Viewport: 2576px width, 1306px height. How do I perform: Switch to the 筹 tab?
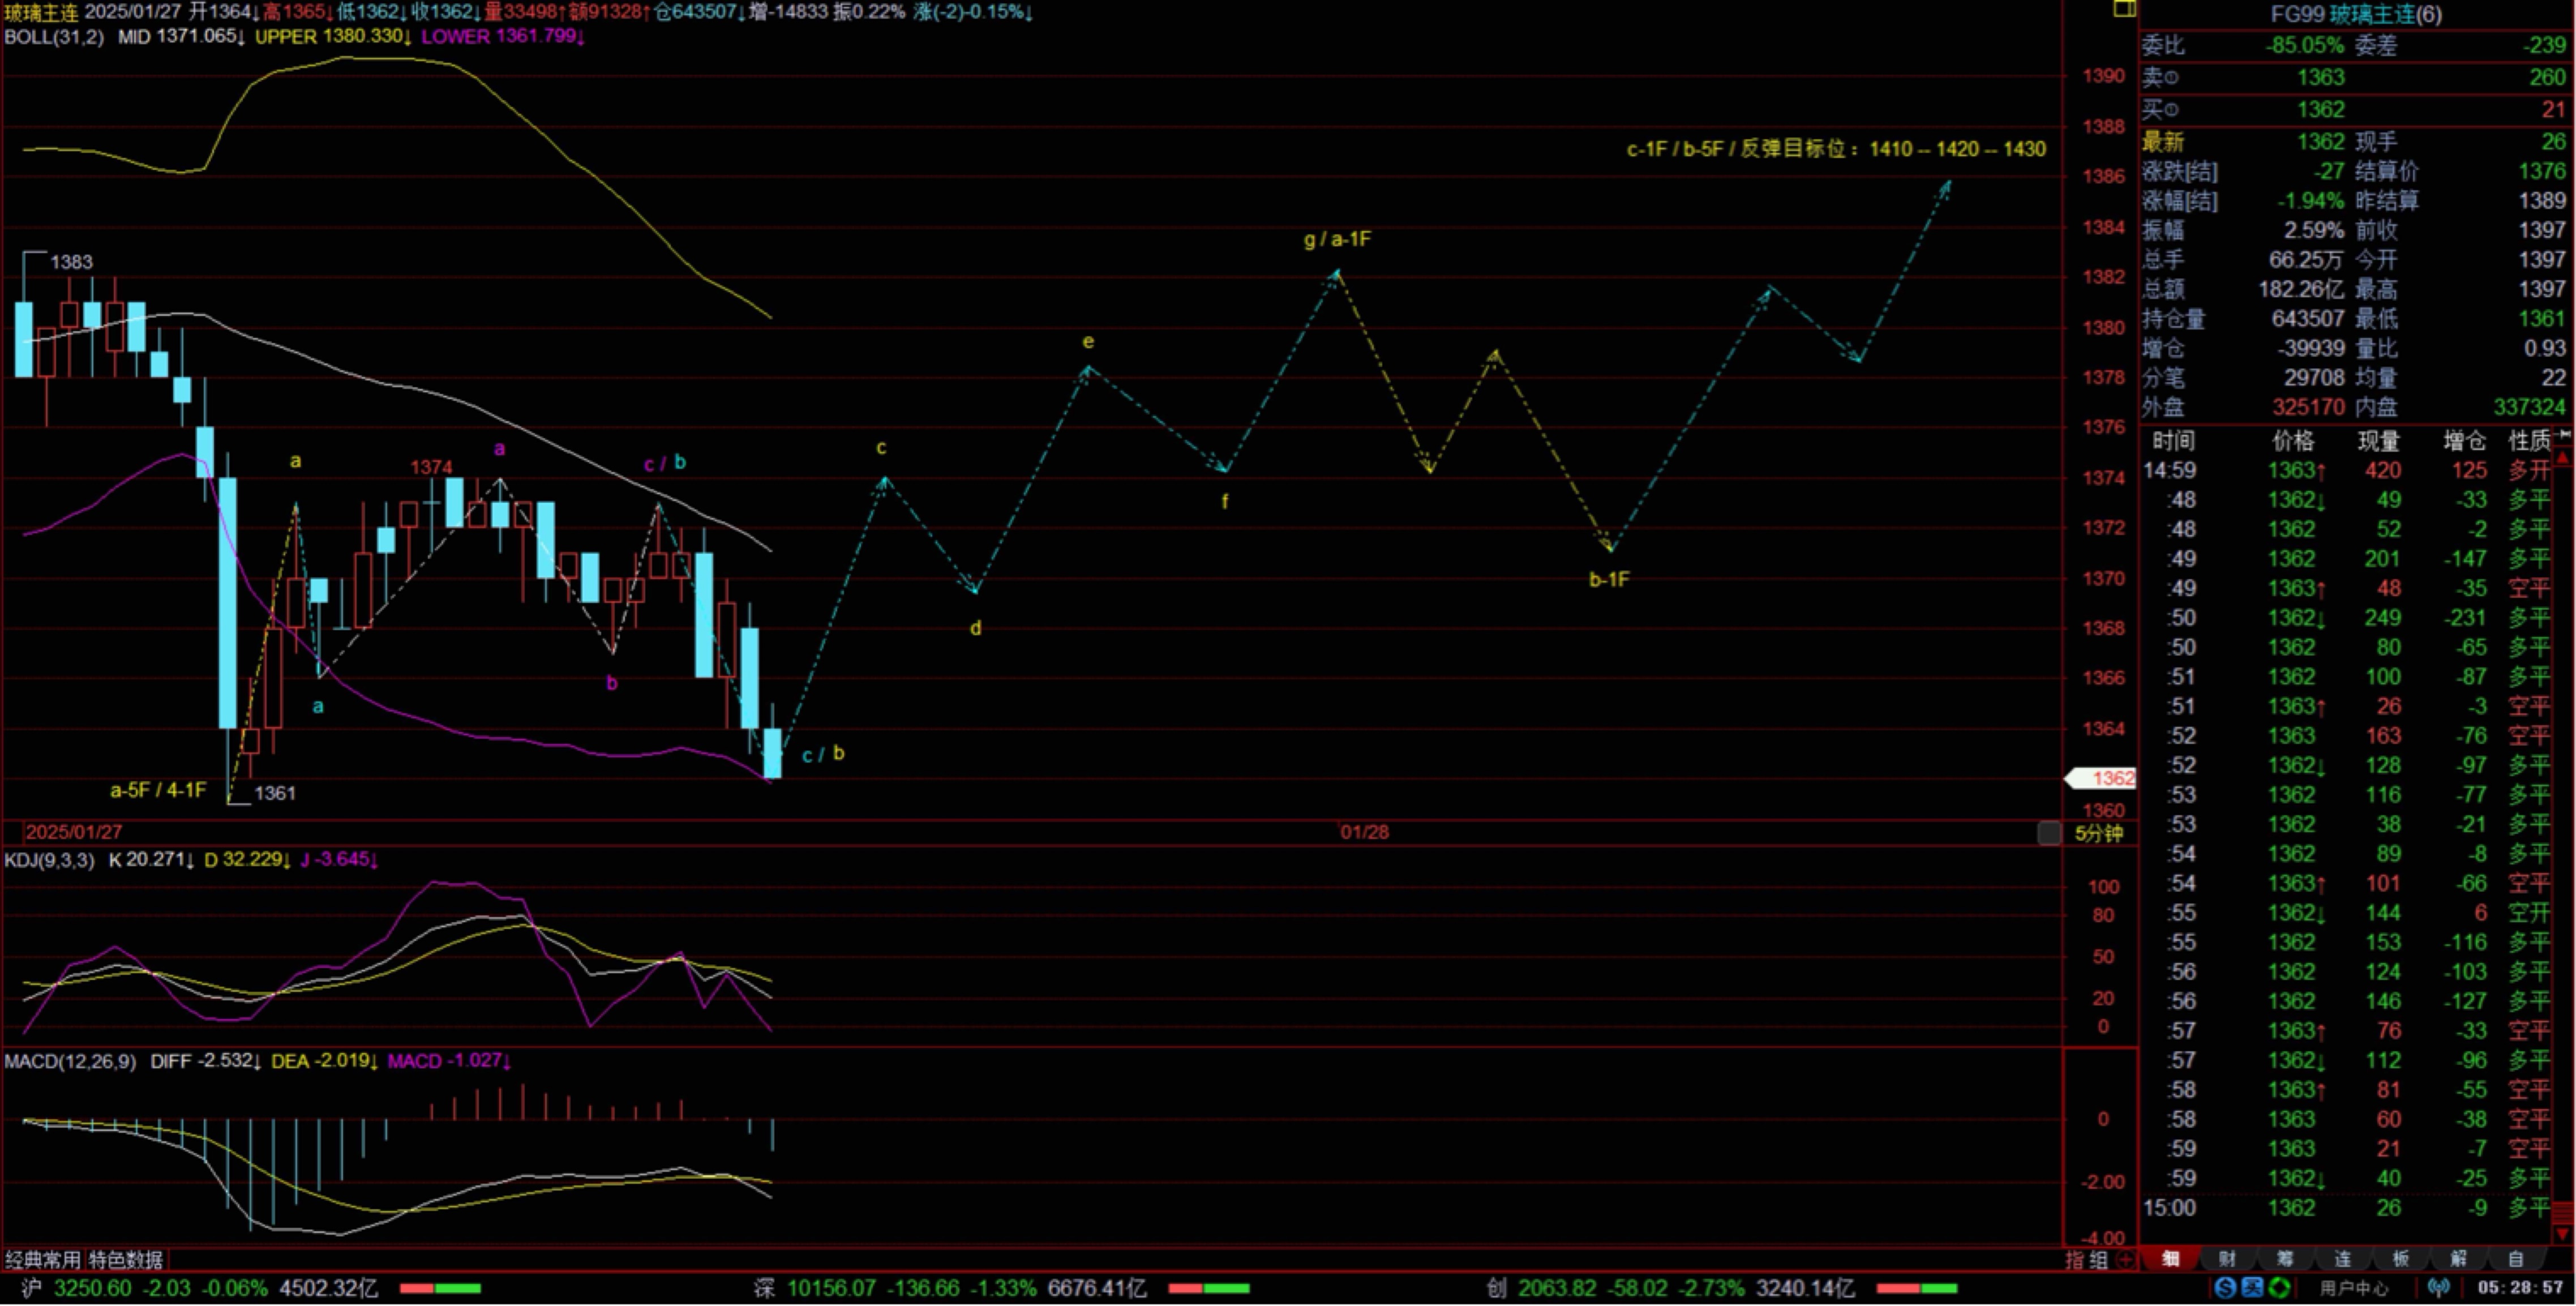point(2285,1259)
